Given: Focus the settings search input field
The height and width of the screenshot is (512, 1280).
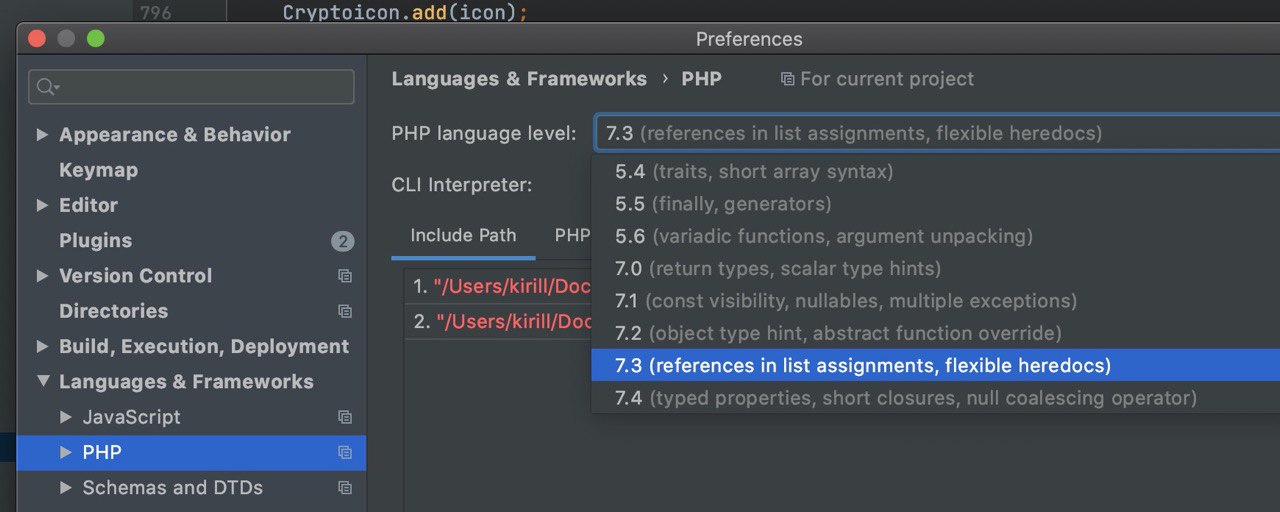Looking at the screenshot, I should 191,87.
